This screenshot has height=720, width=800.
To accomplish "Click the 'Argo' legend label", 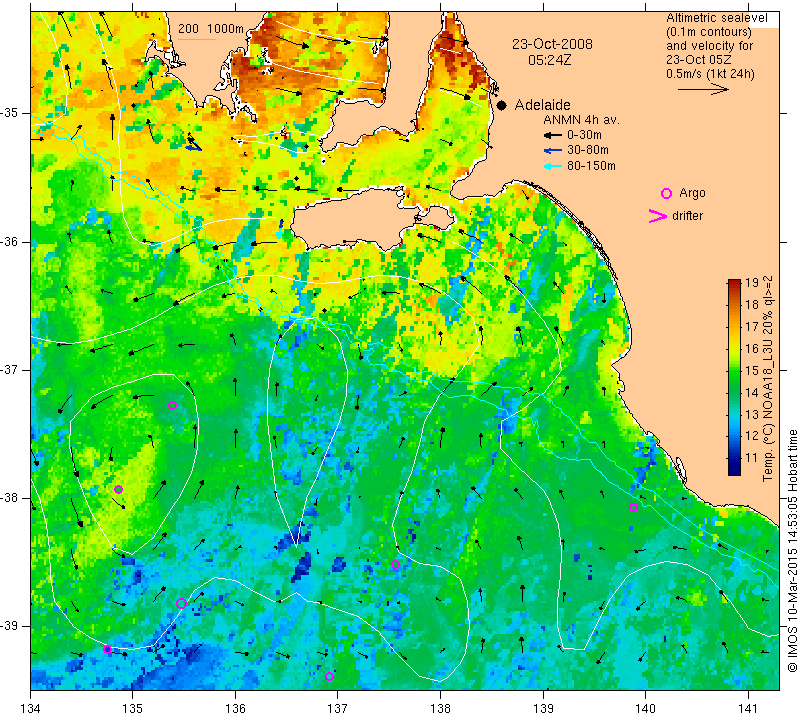I will click(x=692, y=193).
